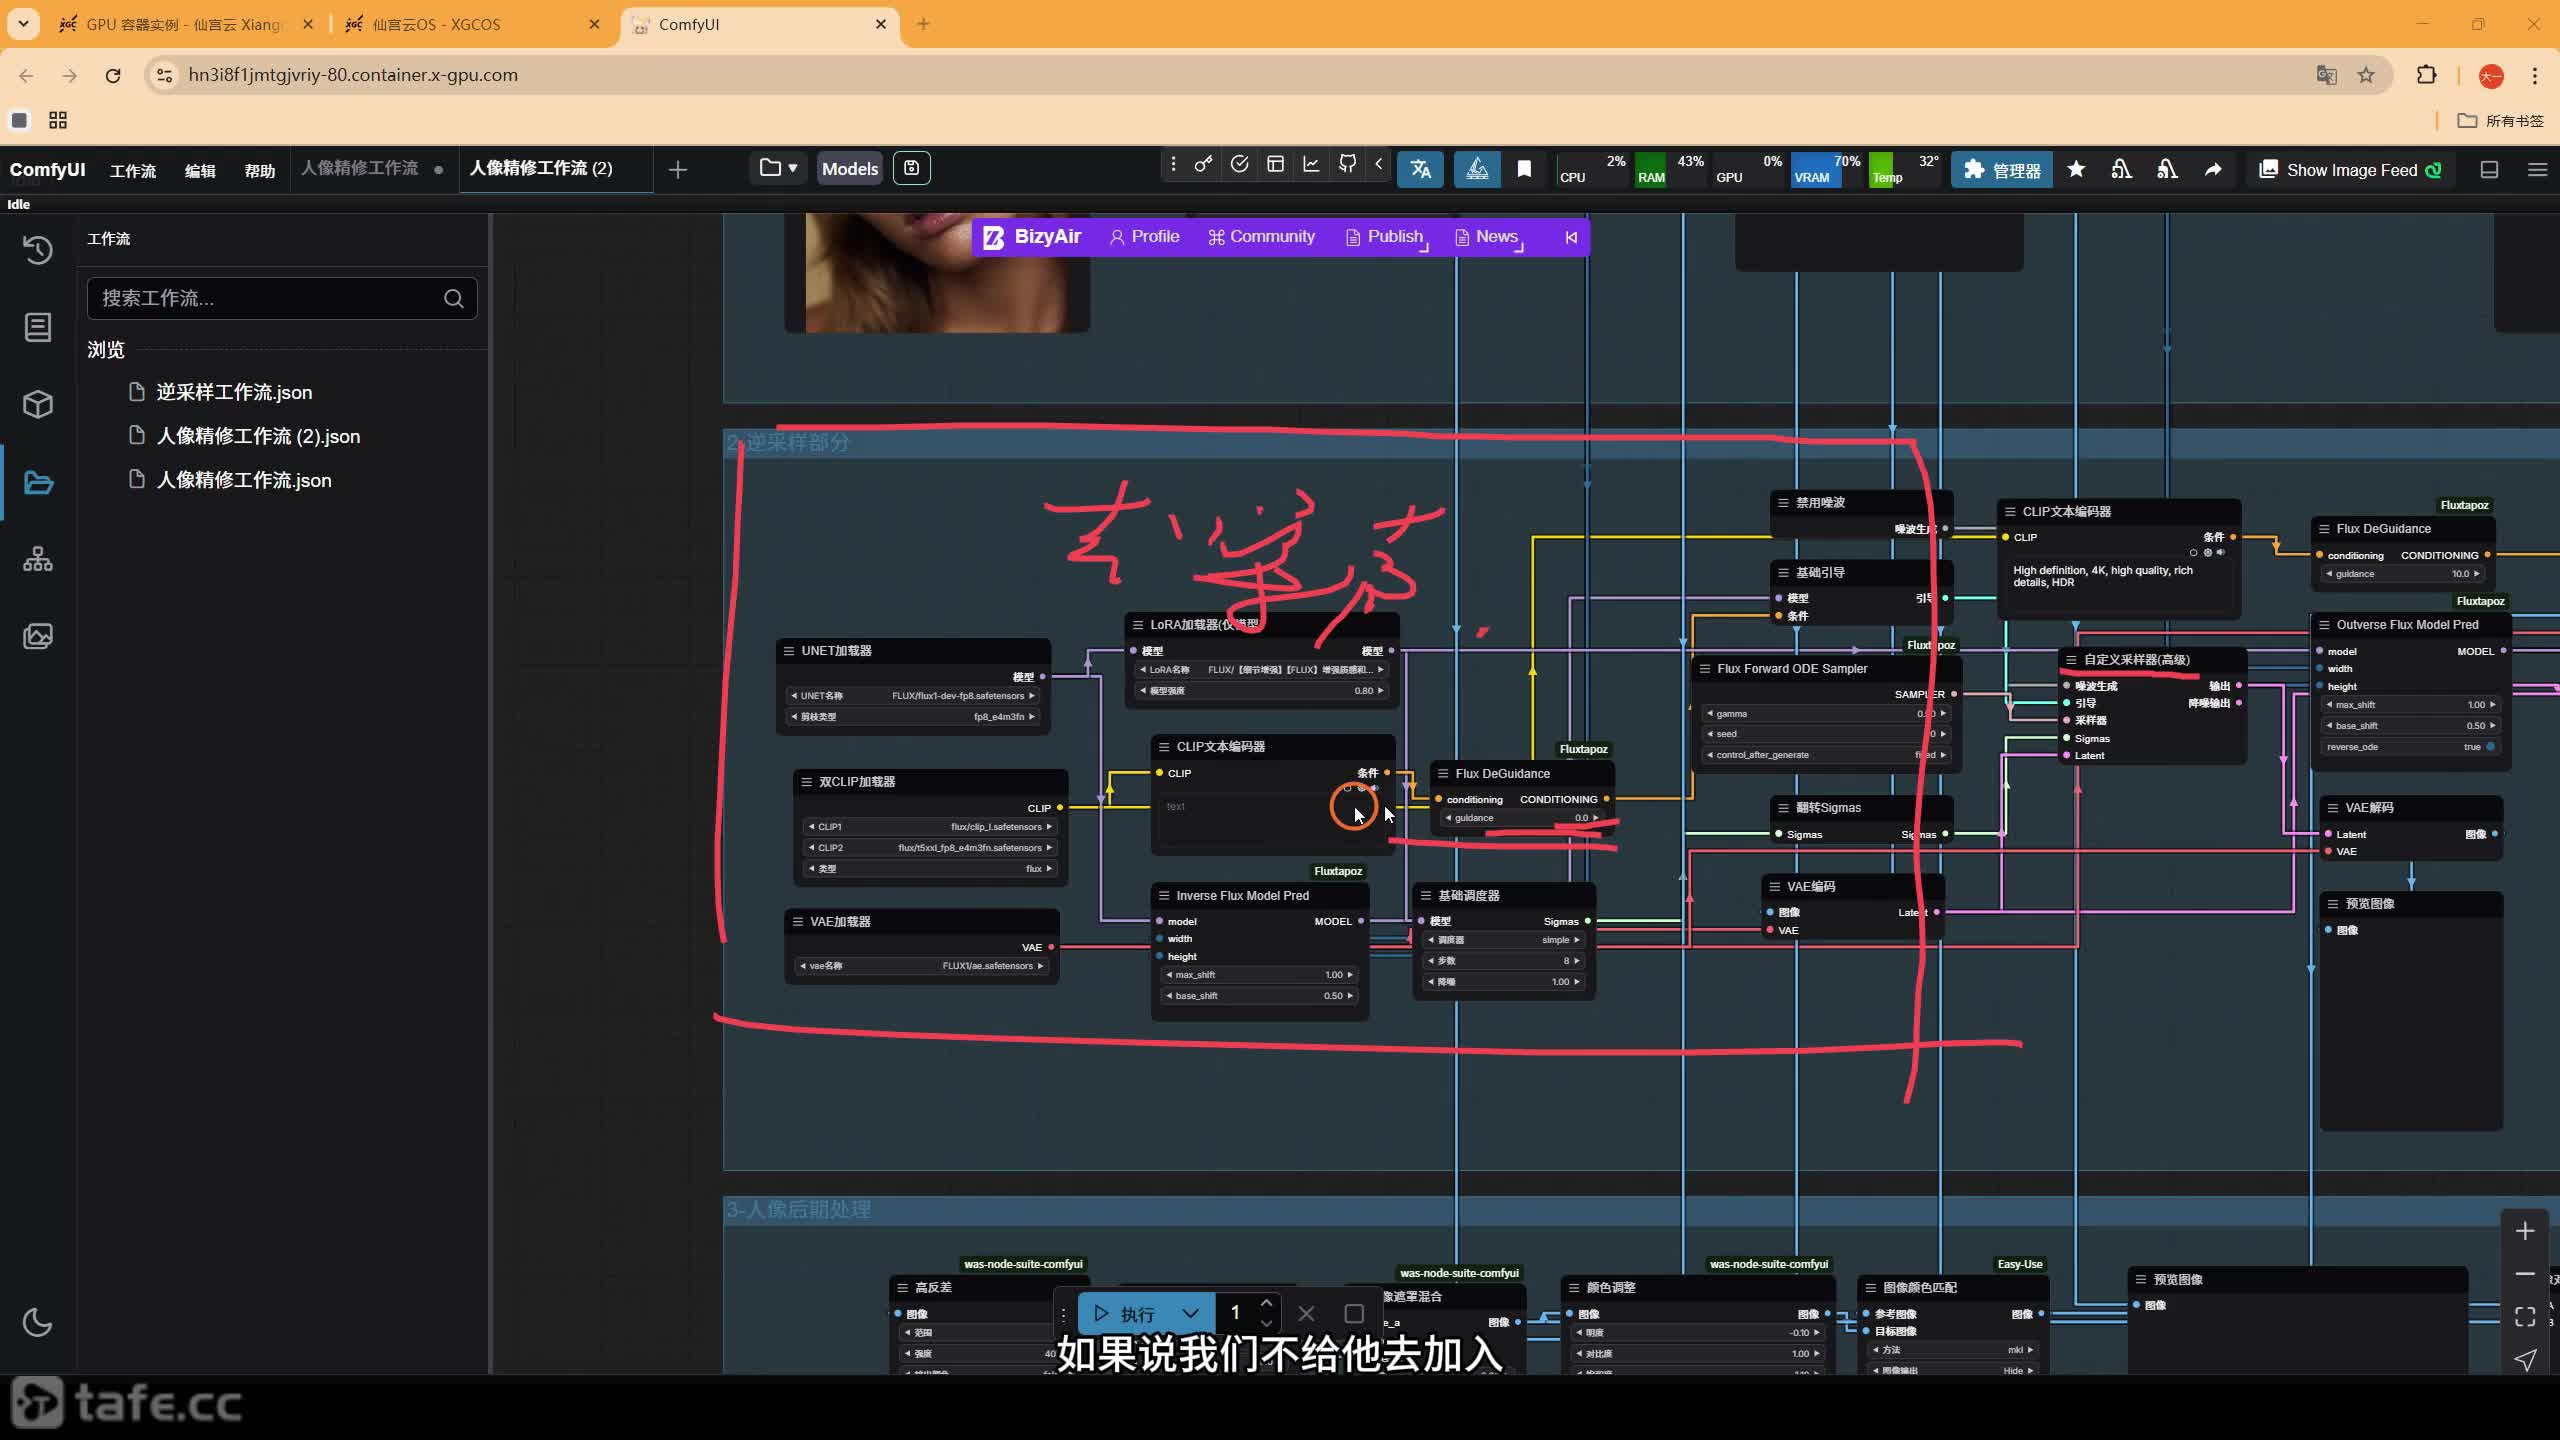This screenshot has height=1440, width=2560.
Task: Open the model library cube icon
Action: (38, 405)
